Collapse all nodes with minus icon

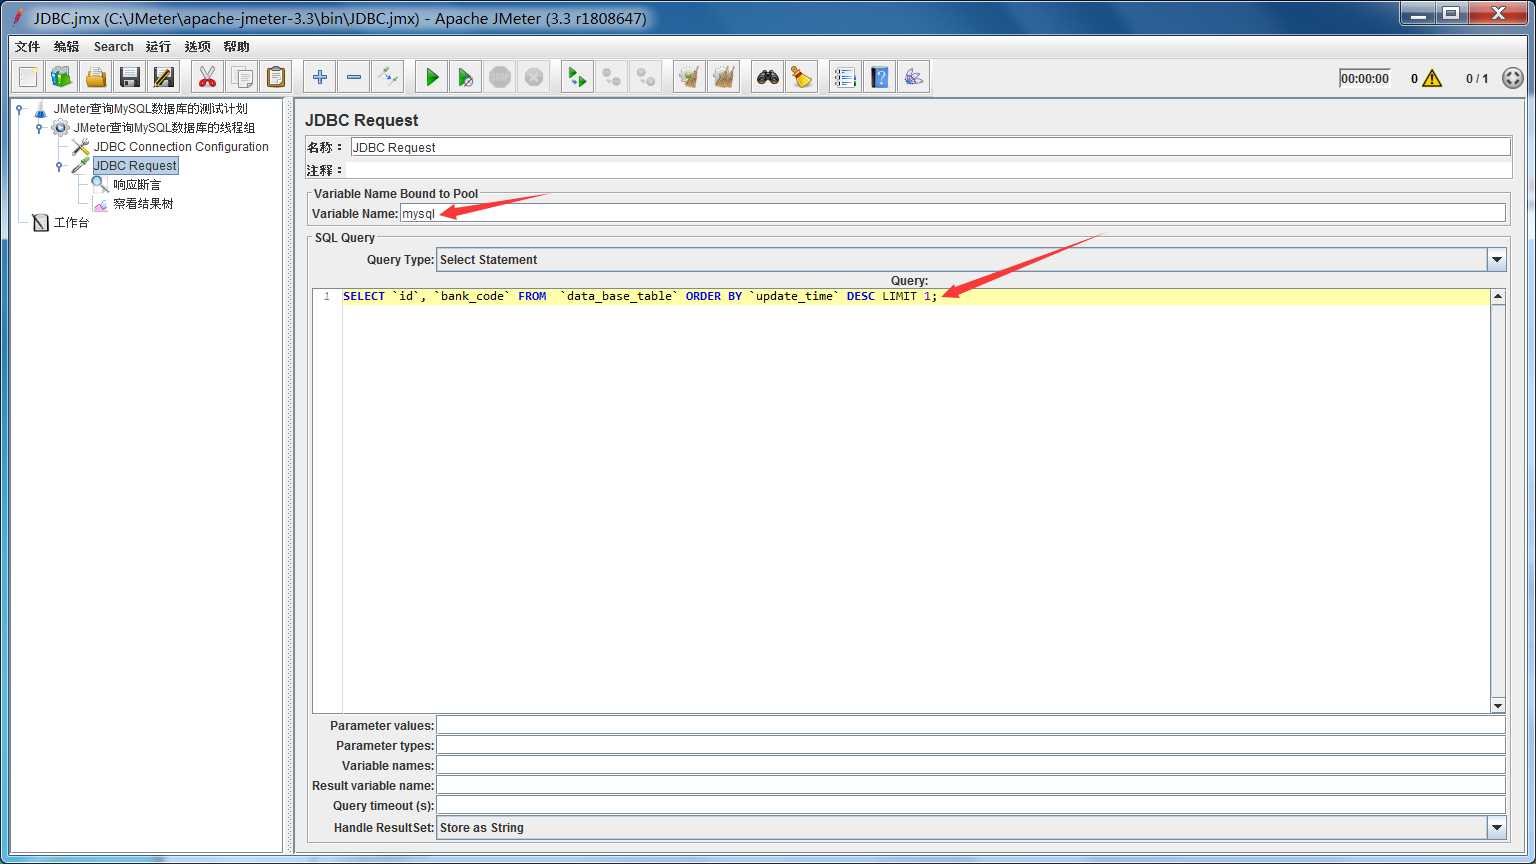coord(353,77)
